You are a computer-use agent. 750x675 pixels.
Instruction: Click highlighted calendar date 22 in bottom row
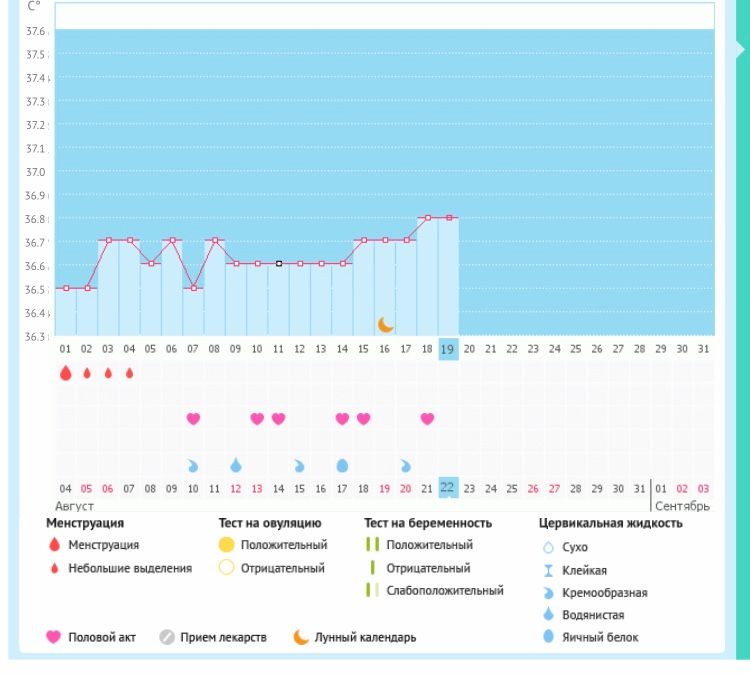(x=448, y=487)
